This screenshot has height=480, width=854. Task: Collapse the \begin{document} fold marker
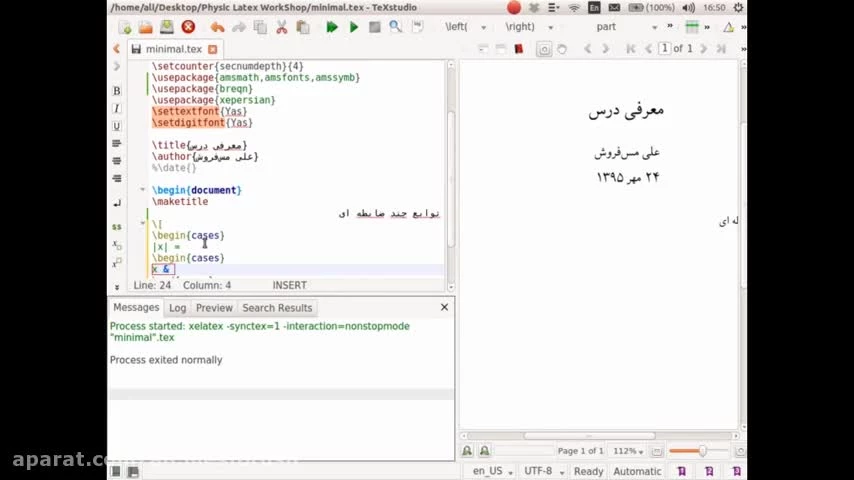tap(142, 190)
